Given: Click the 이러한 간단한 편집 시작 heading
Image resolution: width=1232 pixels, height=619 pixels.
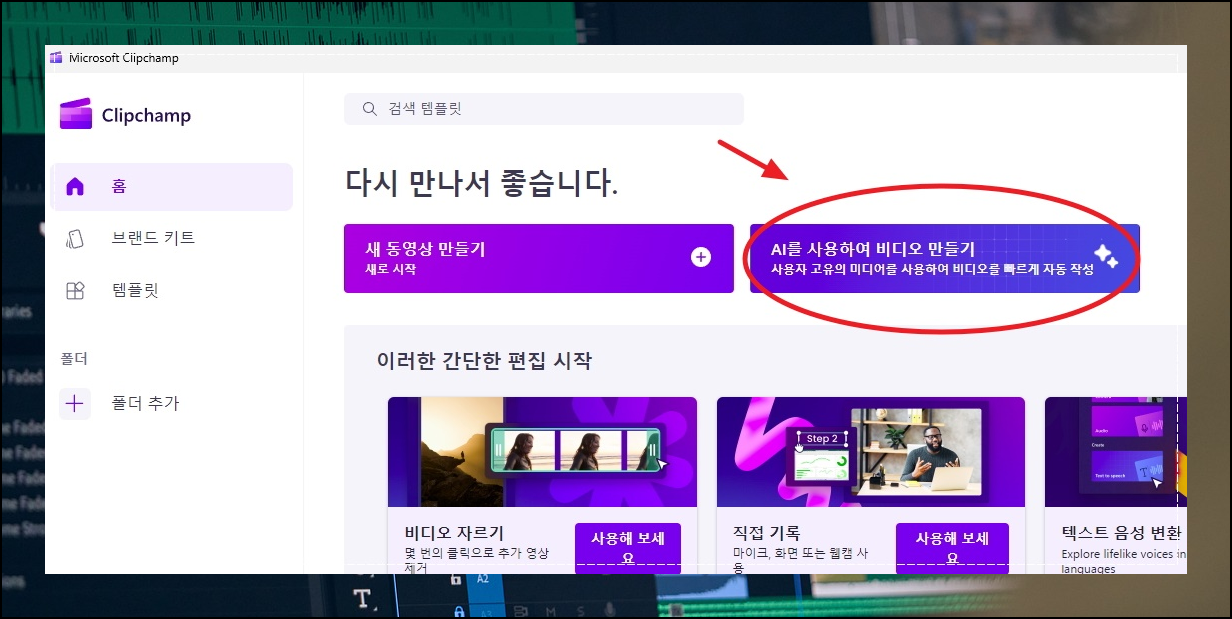Looking at the screenshot, I should point(484,360).
